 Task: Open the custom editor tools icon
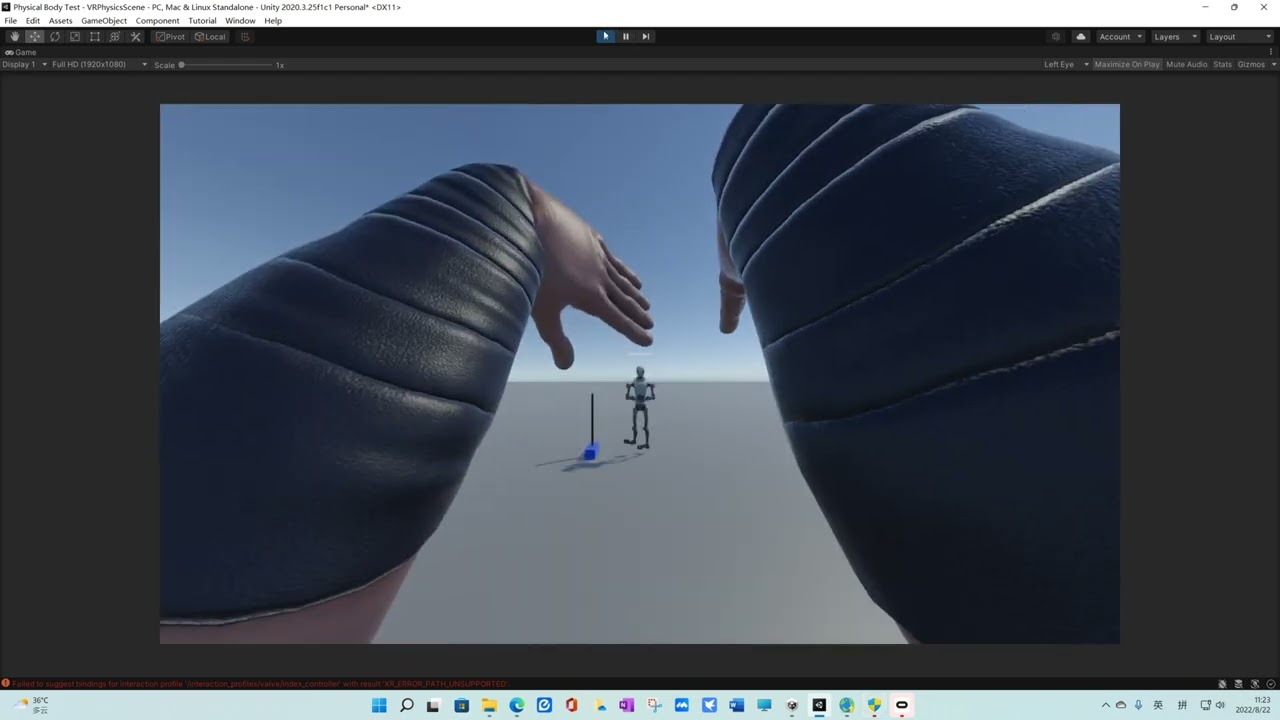135,37
